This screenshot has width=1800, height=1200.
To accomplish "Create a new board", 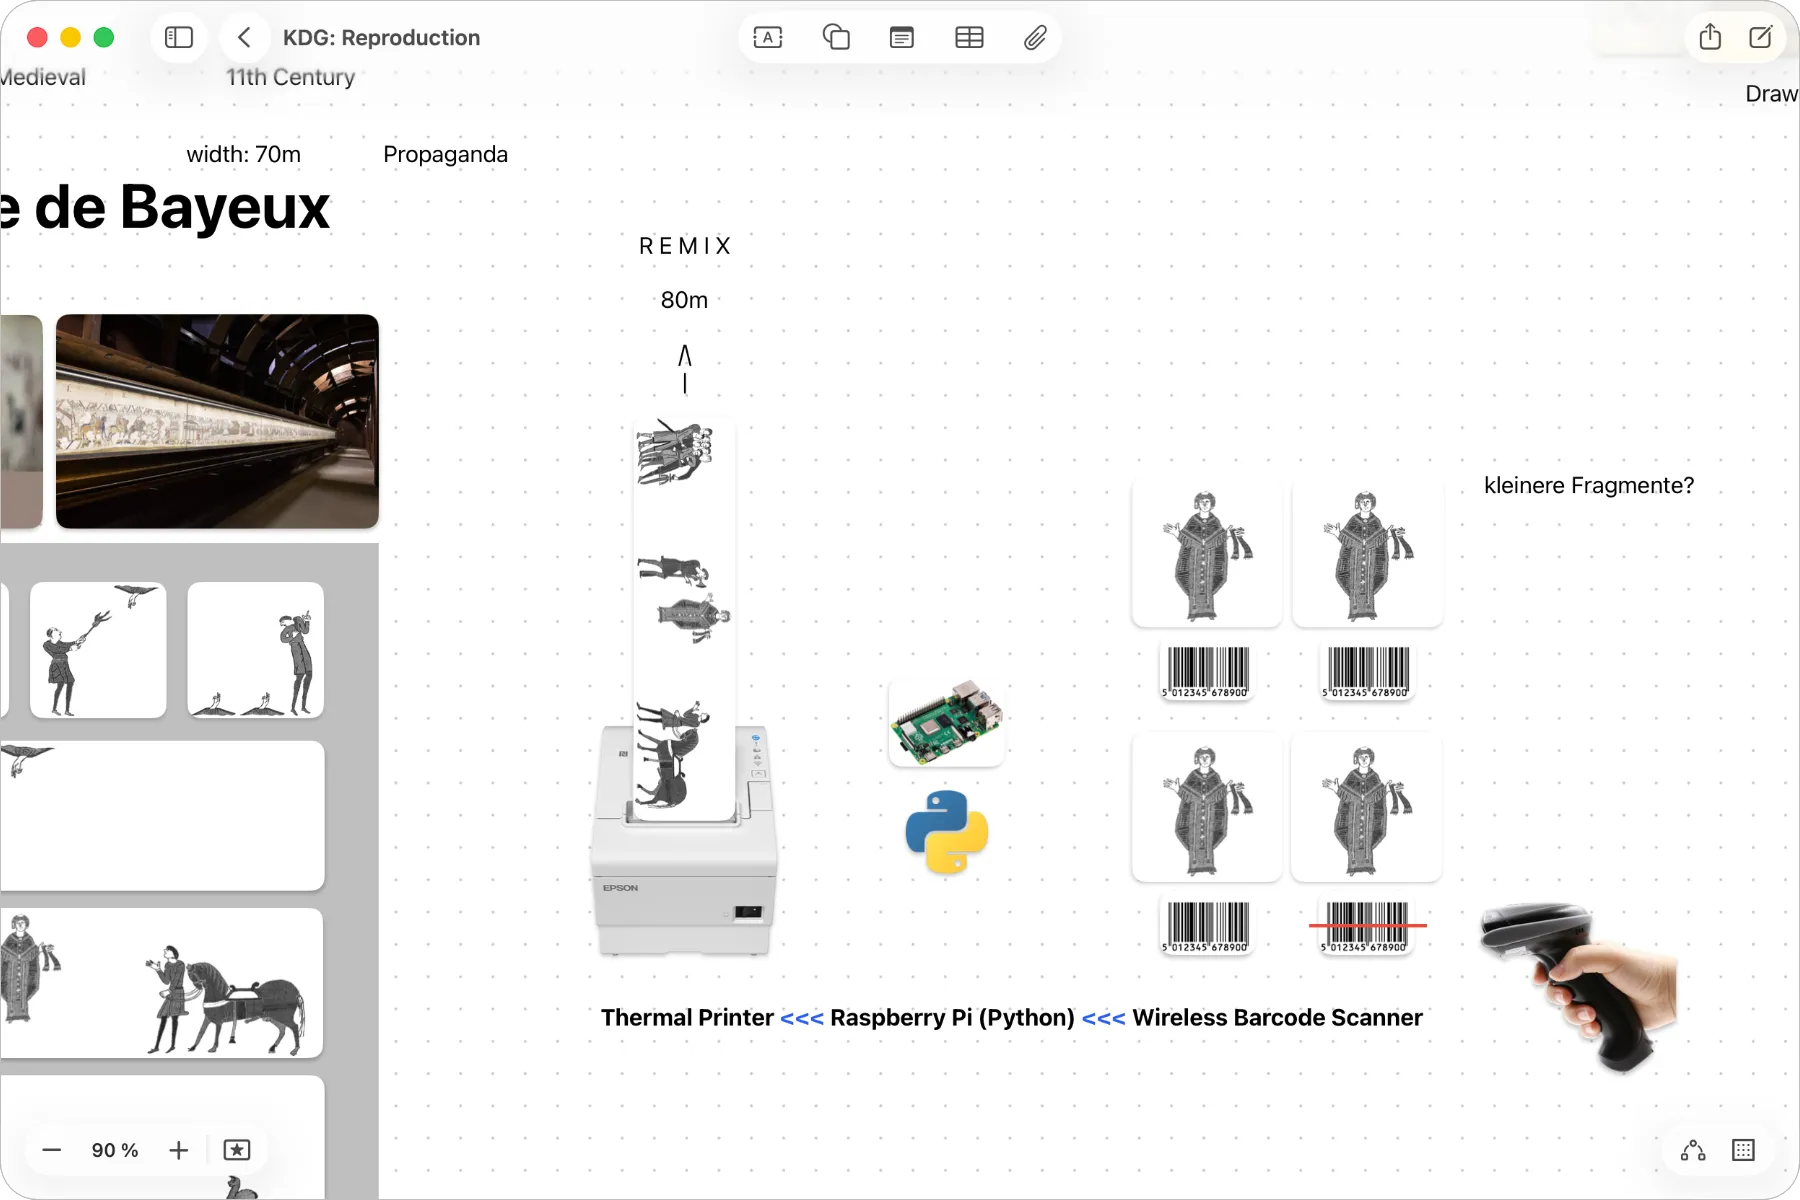I will pyautogui.click(x=1760, y=38).
